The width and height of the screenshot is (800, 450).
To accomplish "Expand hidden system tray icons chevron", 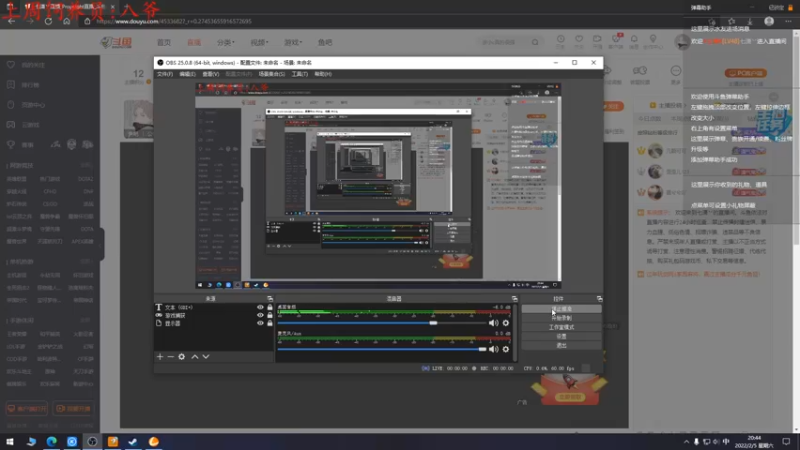I will click(x=686, y=441).
